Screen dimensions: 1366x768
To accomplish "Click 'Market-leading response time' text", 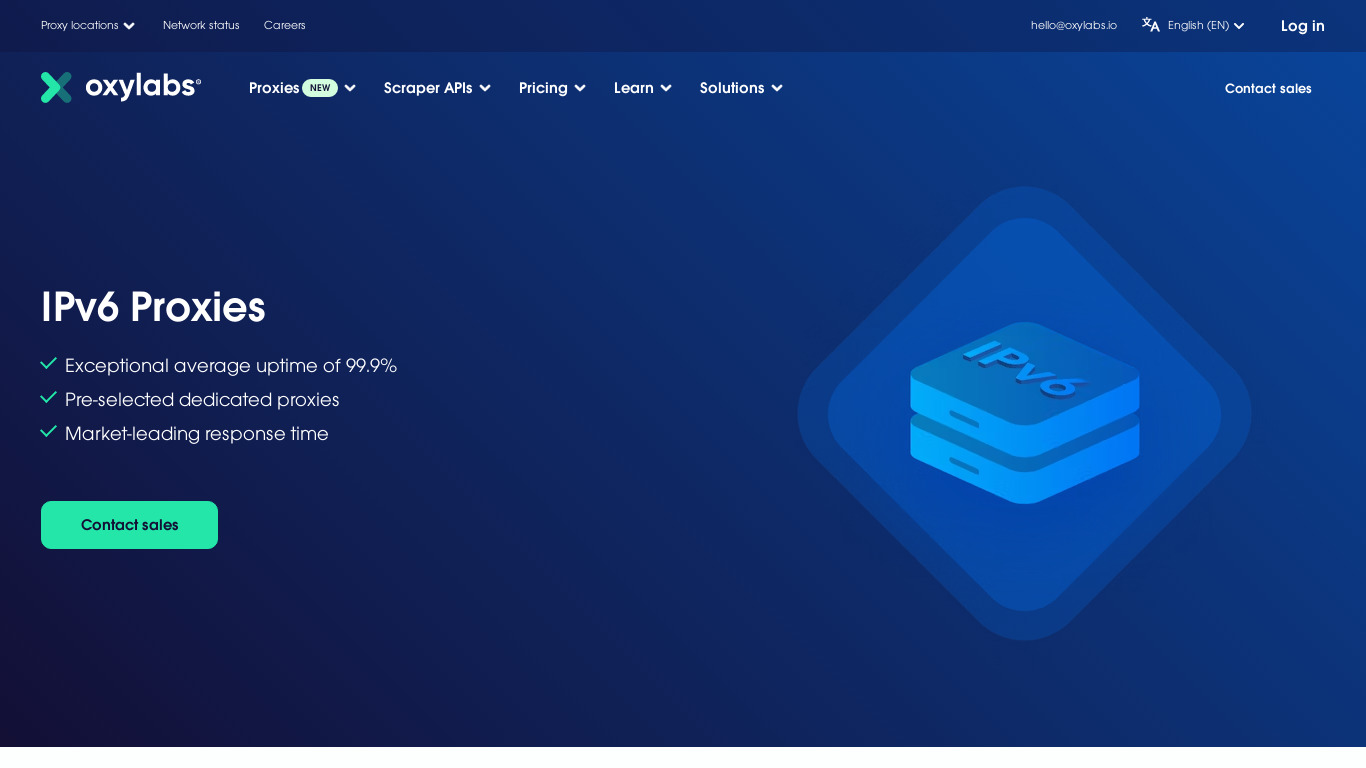I will 197,434.
